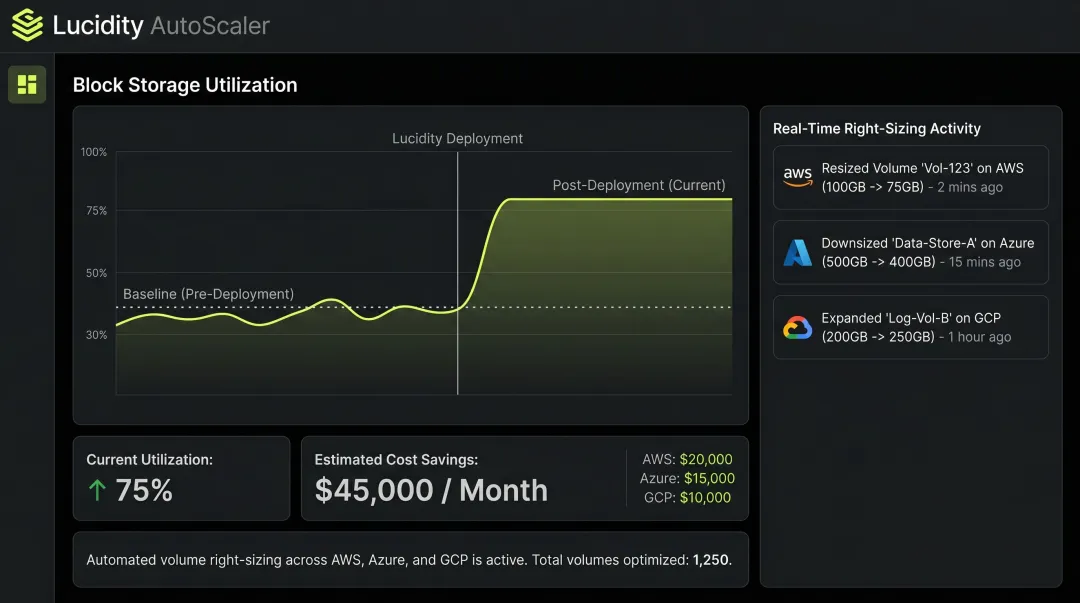Click the '(500GB -> 400GB)' size text
The image size is (1080, 603).
878,263
